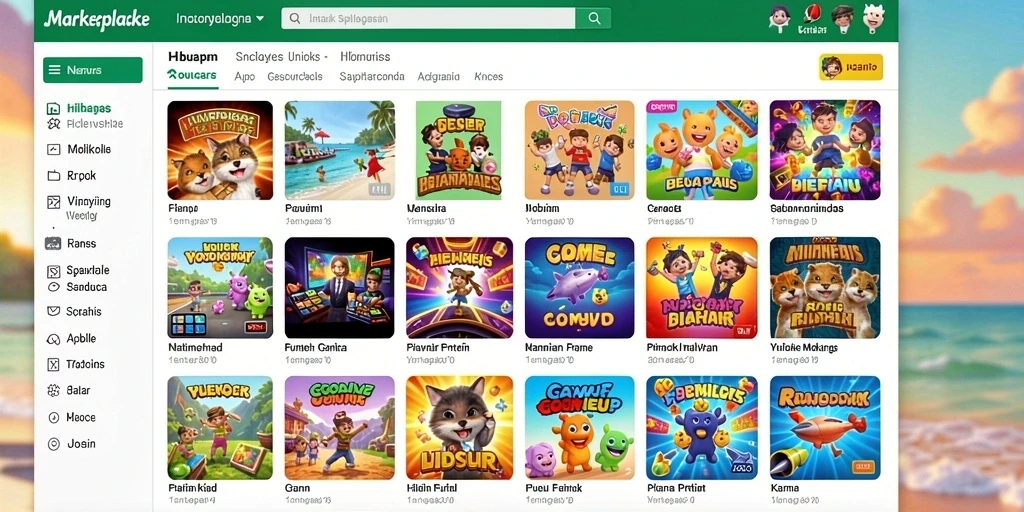The width and height of the screenshot is (1024, 512).
Task: Click the Scrahis envelope icon
Action: pos(54,312)
